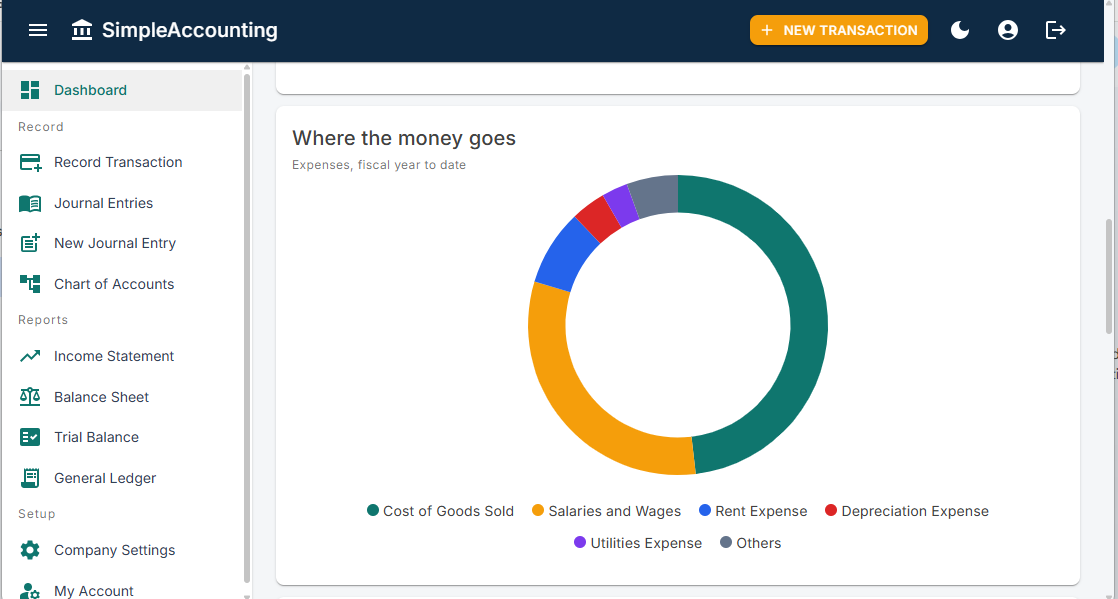
Task: Click the 'Where the money goes' heading
Action: tap(404, 138)
